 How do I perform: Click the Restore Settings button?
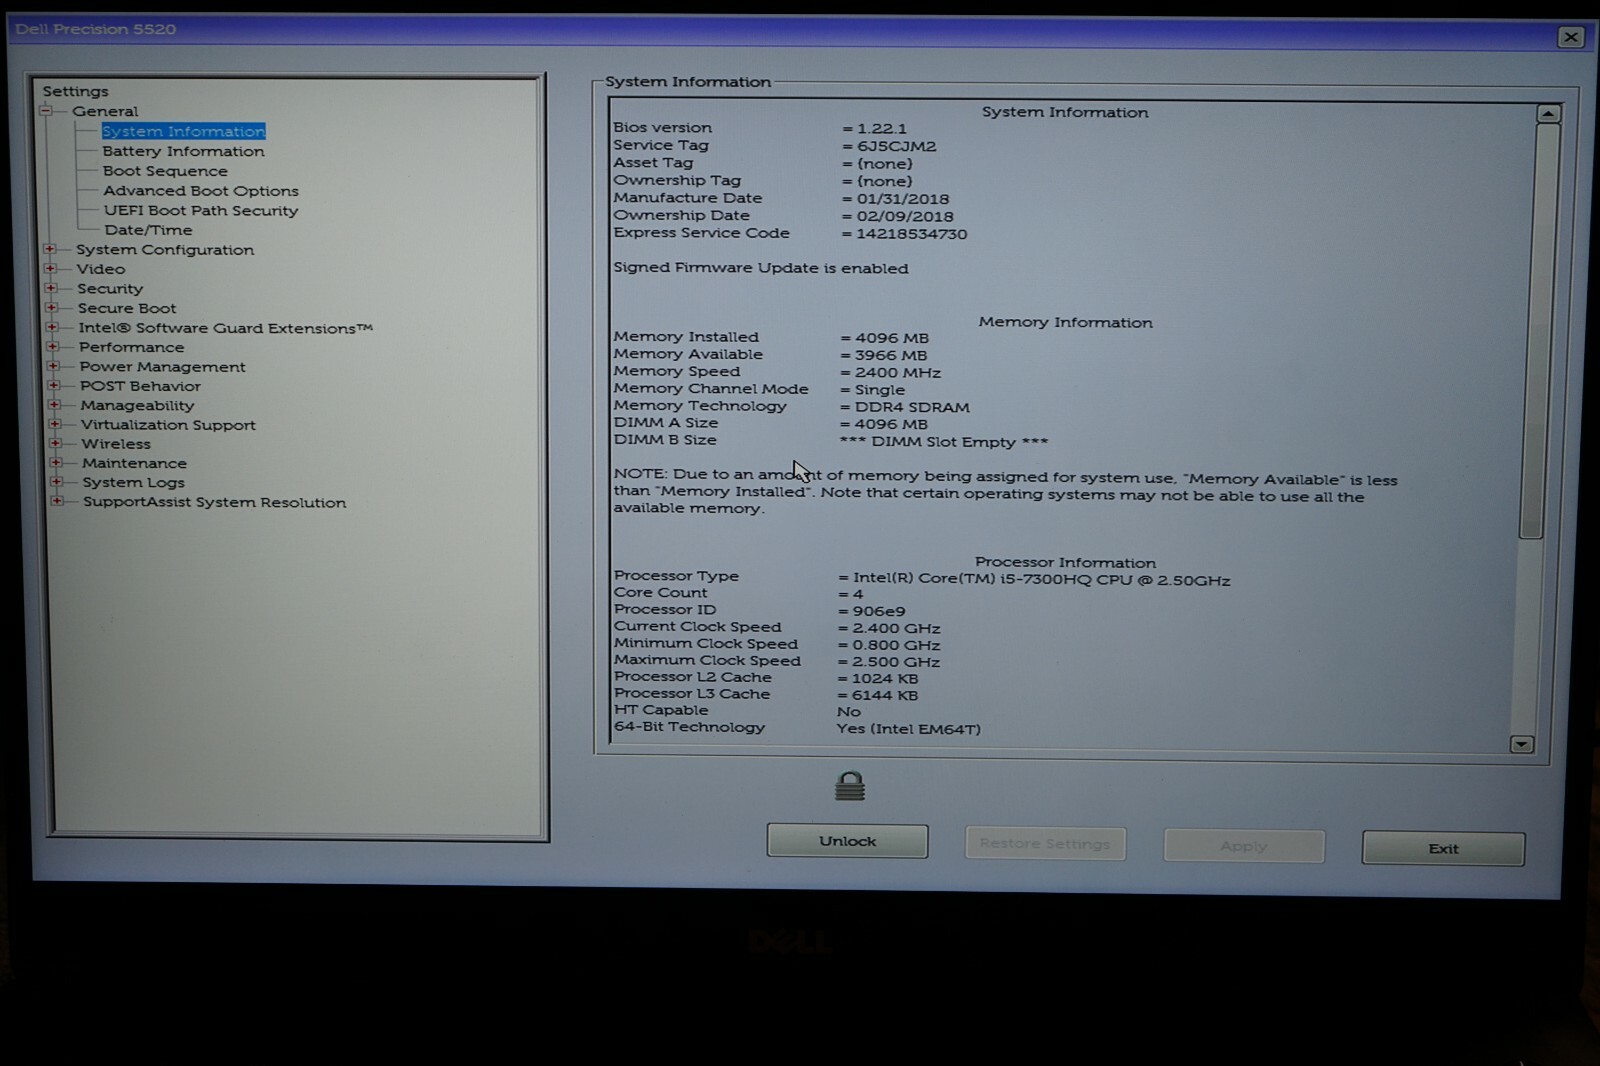[1045, 843]
